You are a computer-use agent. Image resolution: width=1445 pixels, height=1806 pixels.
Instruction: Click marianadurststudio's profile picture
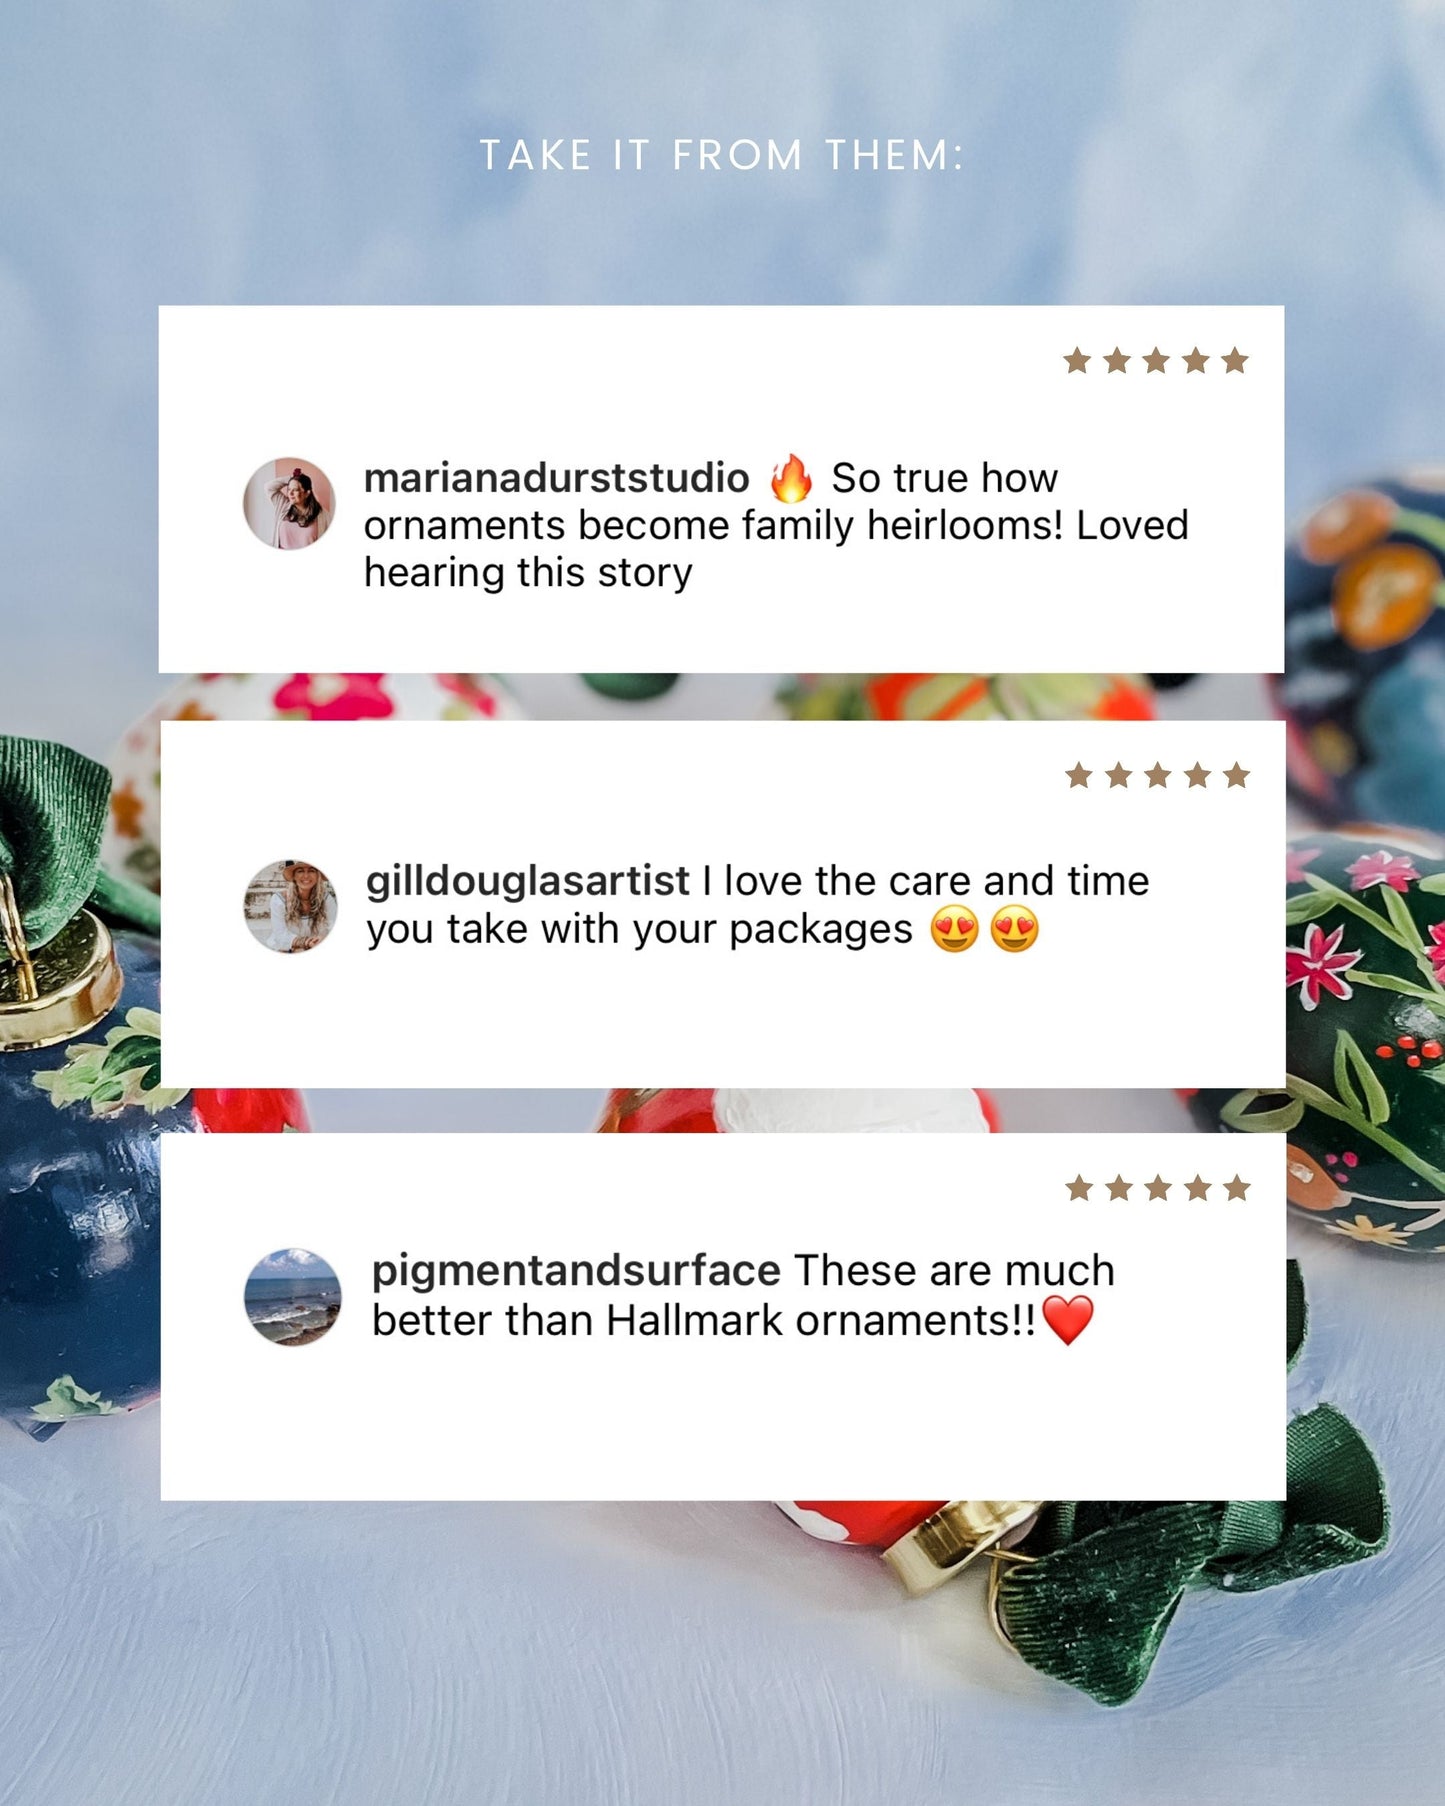(x=289, y=503)
